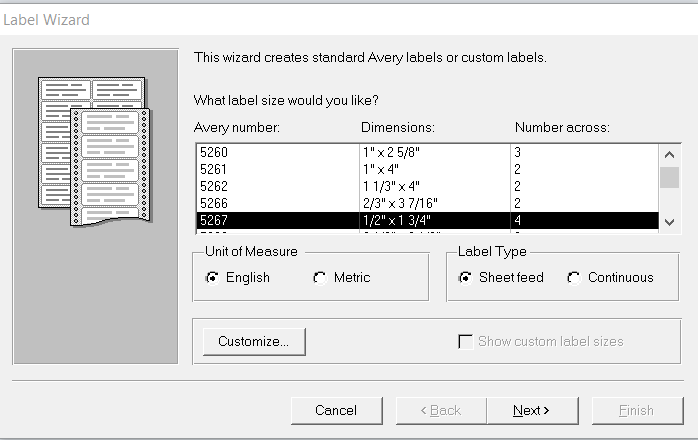Choose the Sheet feed label type
Image resolution: width=698 pixels, height=440 pixels.
click(x=465, y=278)
